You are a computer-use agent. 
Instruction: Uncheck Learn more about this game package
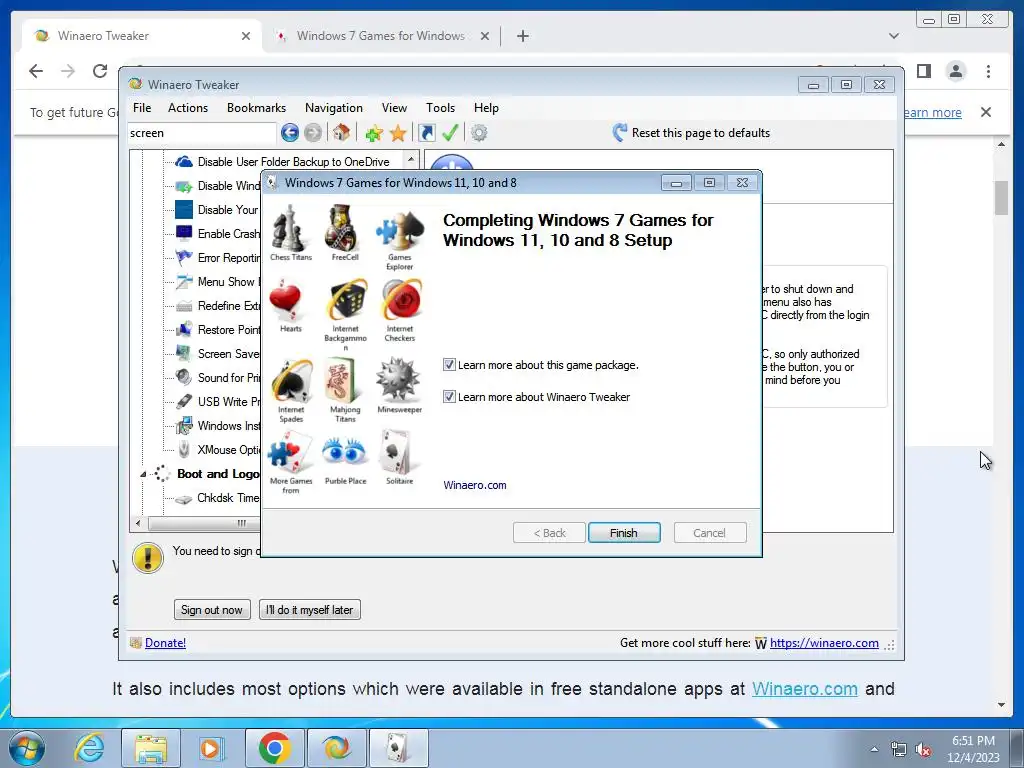coord(449,364)
